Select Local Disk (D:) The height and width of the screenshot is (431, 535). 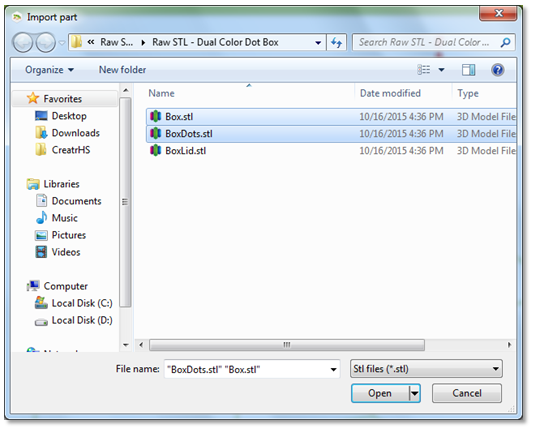point(82,320)
